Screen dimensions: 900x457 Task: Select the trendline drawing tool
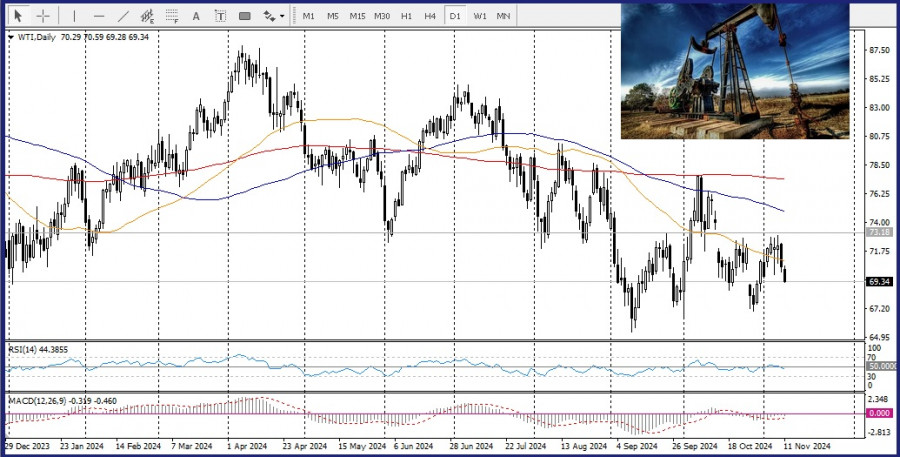123,16
